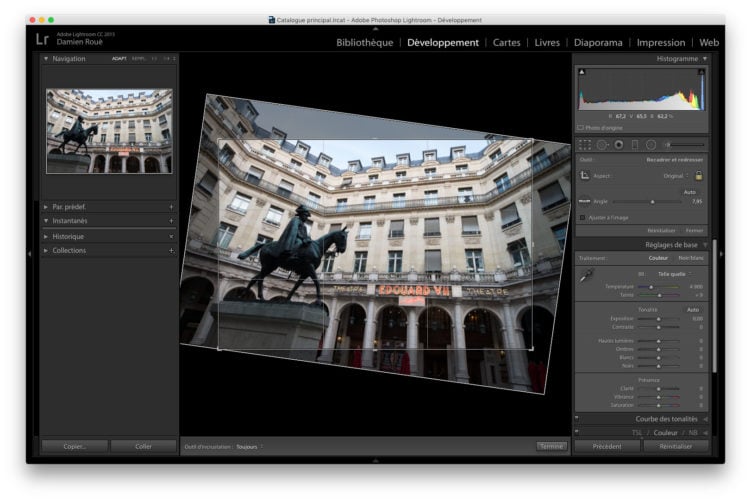The height and width of the screenshot is (501, 751).
Task: Click the Précédent button
Action: 607,446
